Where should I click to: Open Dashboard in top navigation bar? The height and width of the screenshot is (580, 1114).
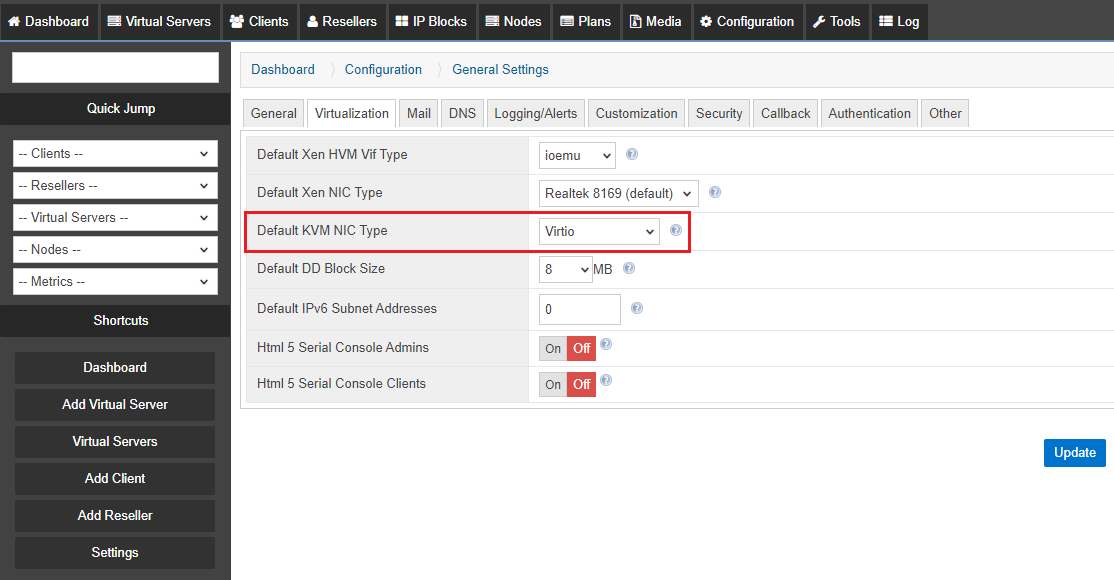point(48,21)
